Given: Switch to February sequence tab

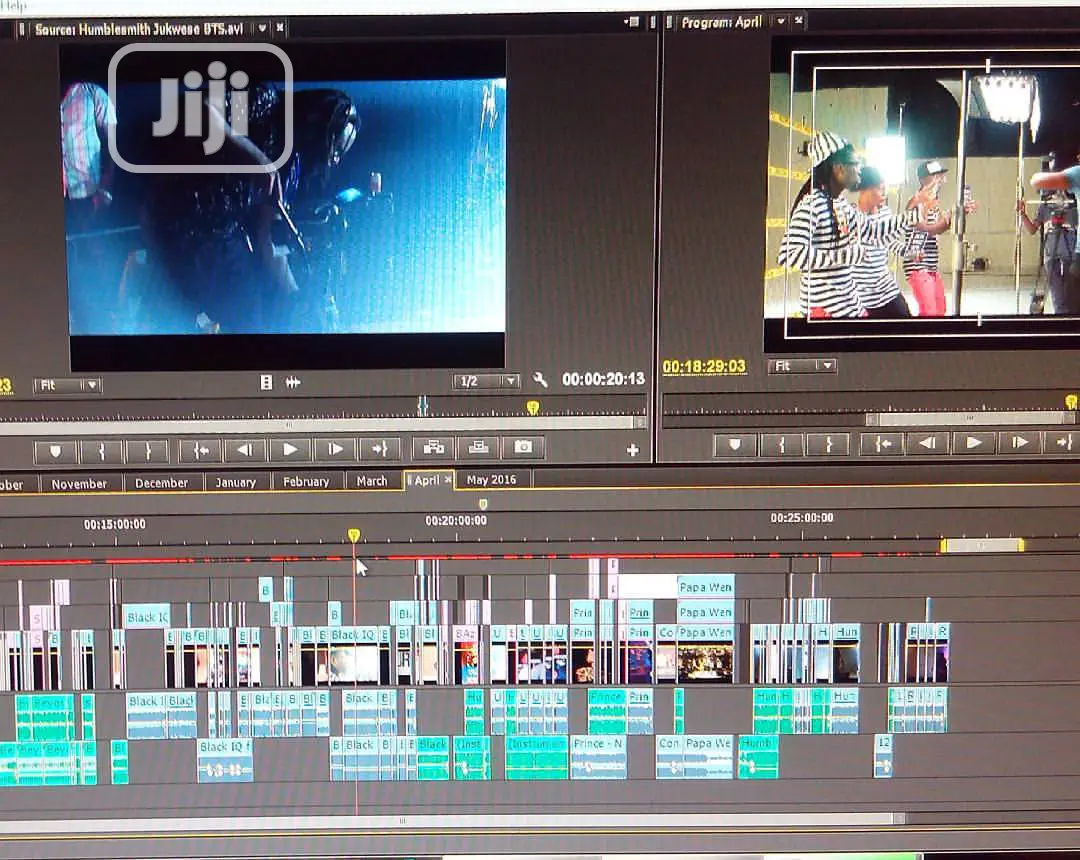Looking at the screenshot, I should pyautogui.click(x=306, y=482).
